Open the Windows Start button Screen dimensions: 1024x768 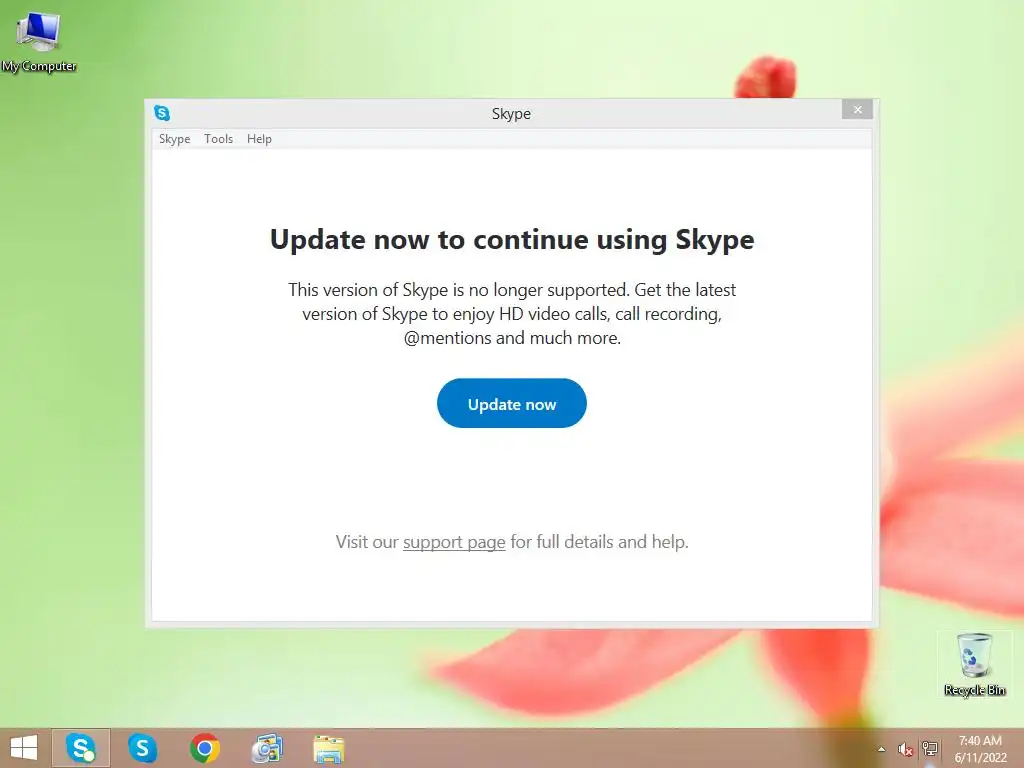click(24, 748)
